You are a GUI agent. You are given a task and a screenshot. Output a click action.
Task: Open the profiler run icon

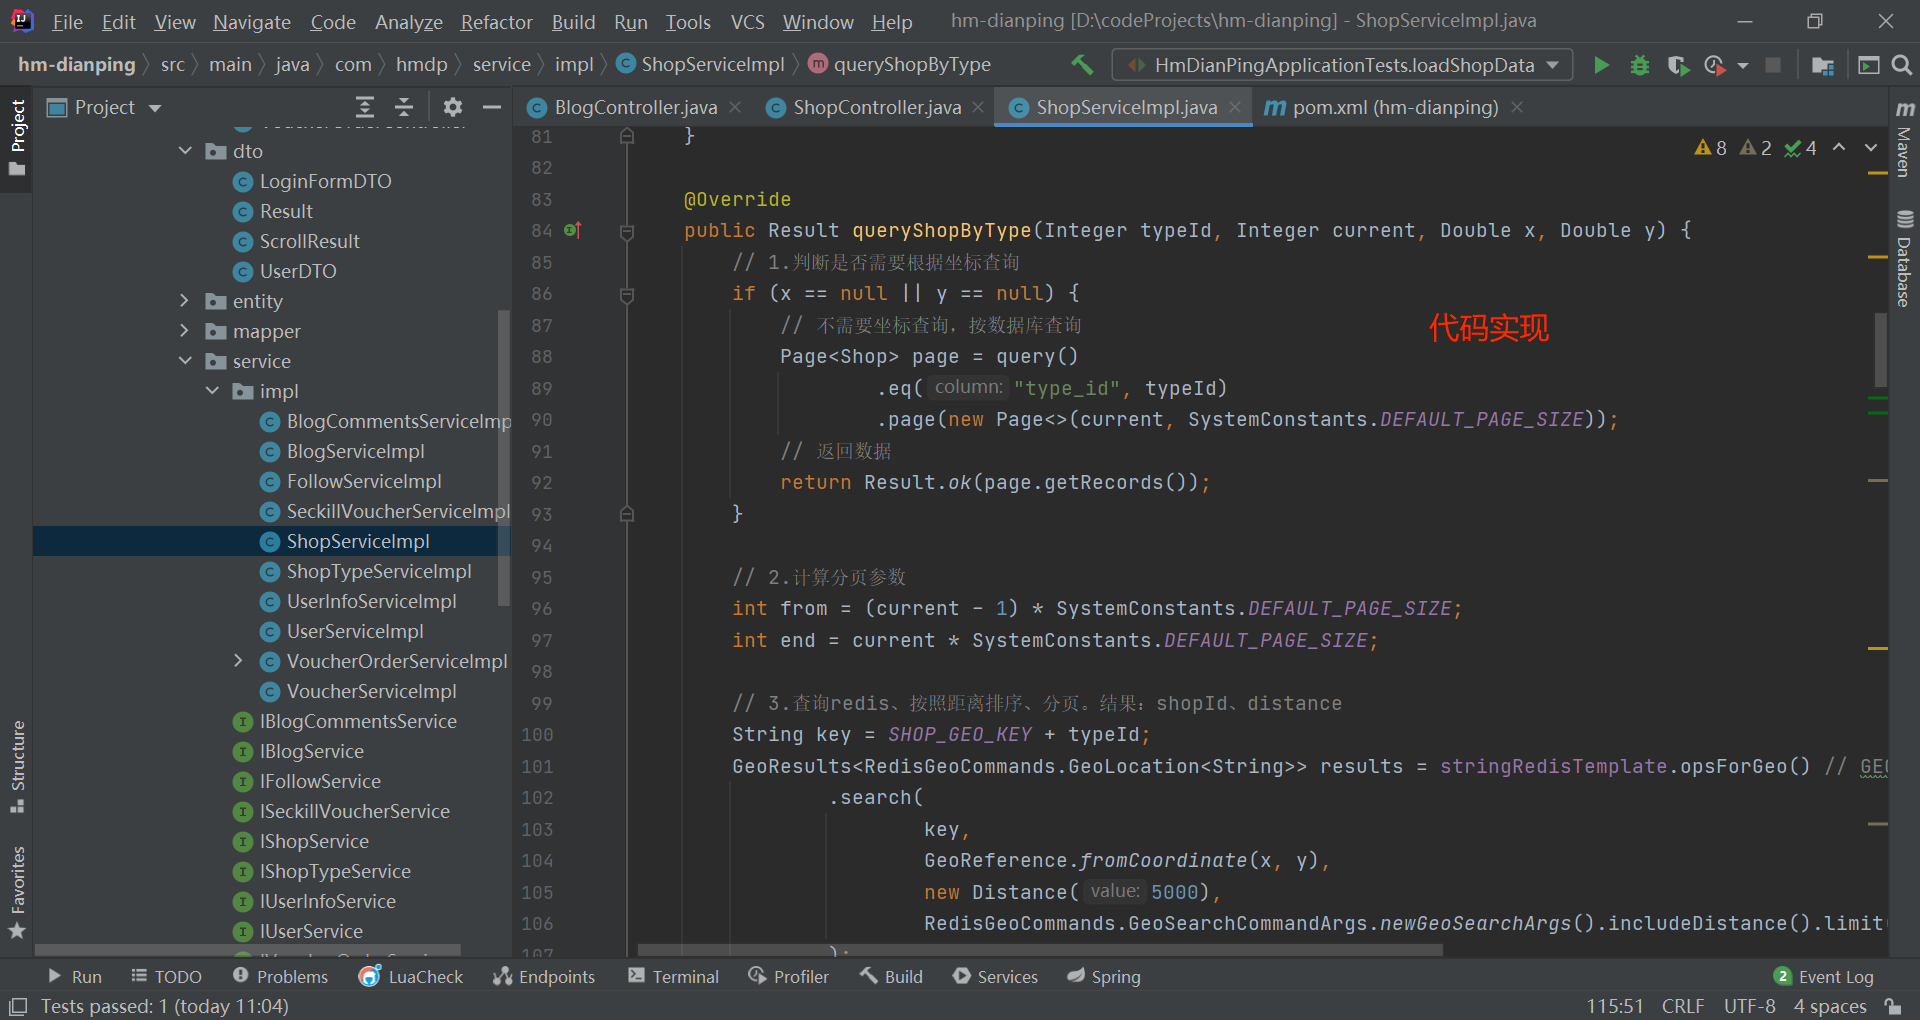pos(1714,65)
